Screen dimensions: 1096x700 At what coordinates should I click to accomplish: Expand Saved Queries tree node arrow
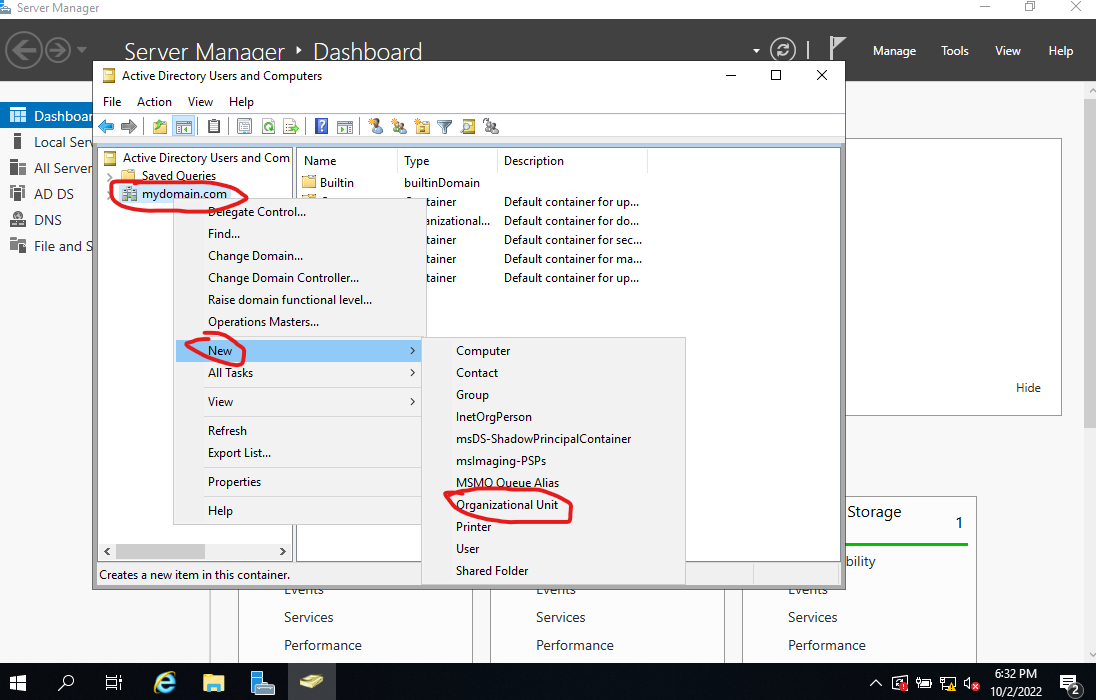pyautogui.click(x=110, y=176)
